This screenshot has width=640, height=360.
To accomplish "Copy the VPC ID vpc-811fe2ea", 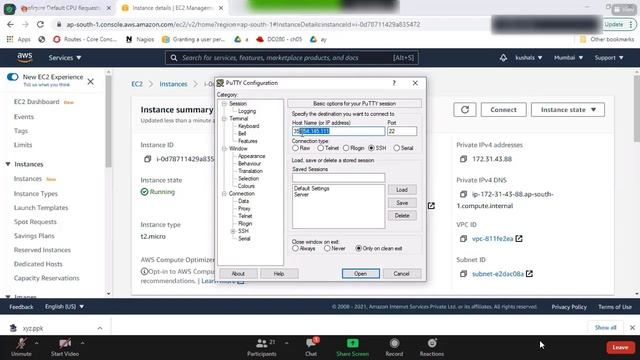I will point(463,239).
